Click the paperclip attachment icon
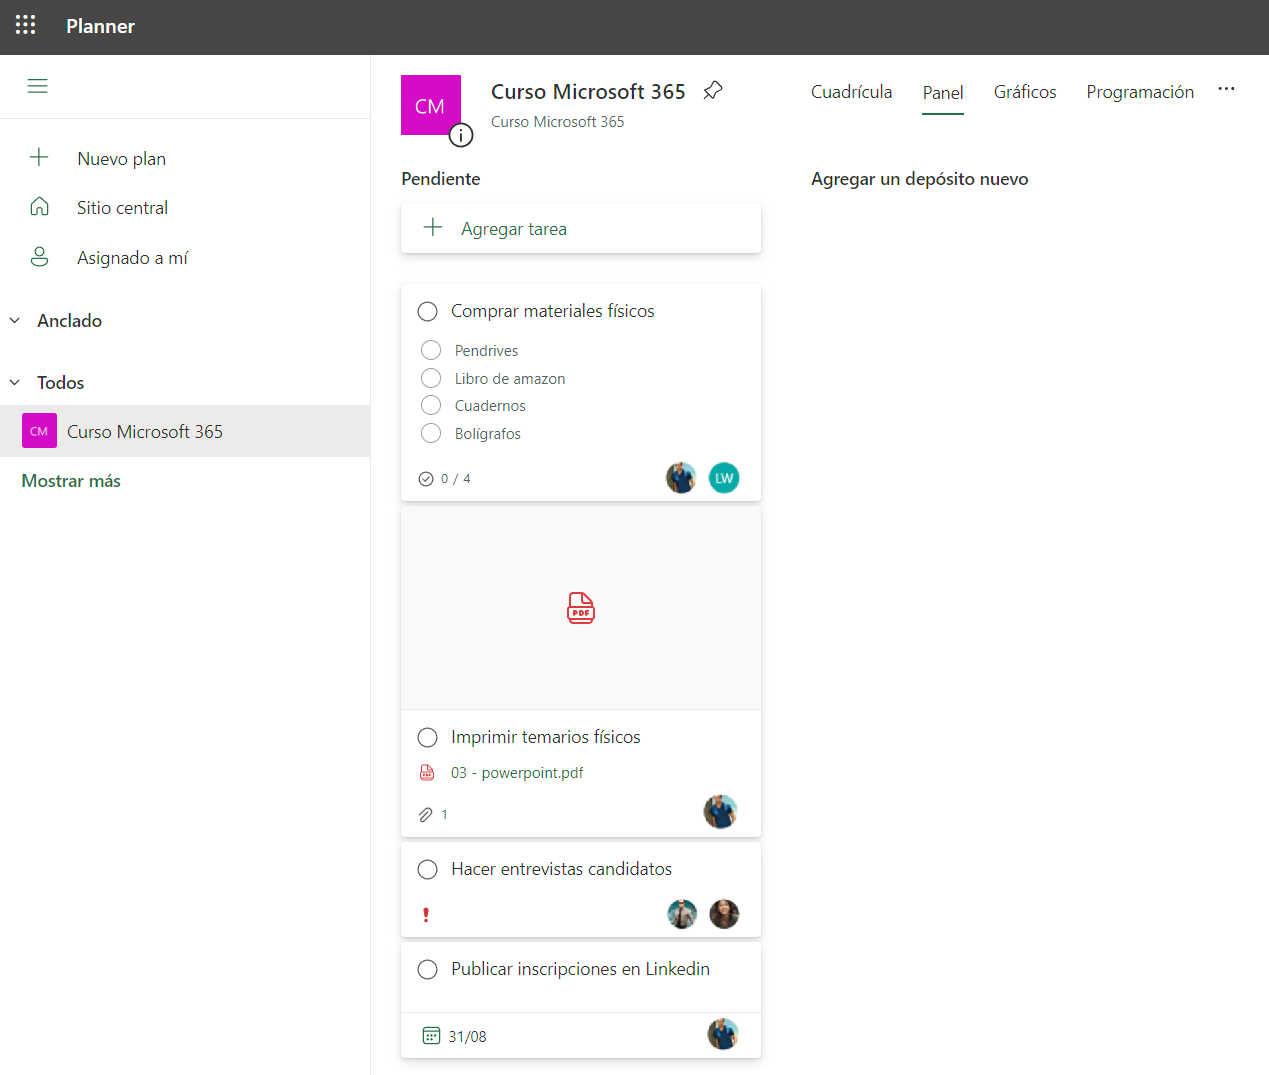The height and width of the screenshot is (1075, 1269). (426, 815)
